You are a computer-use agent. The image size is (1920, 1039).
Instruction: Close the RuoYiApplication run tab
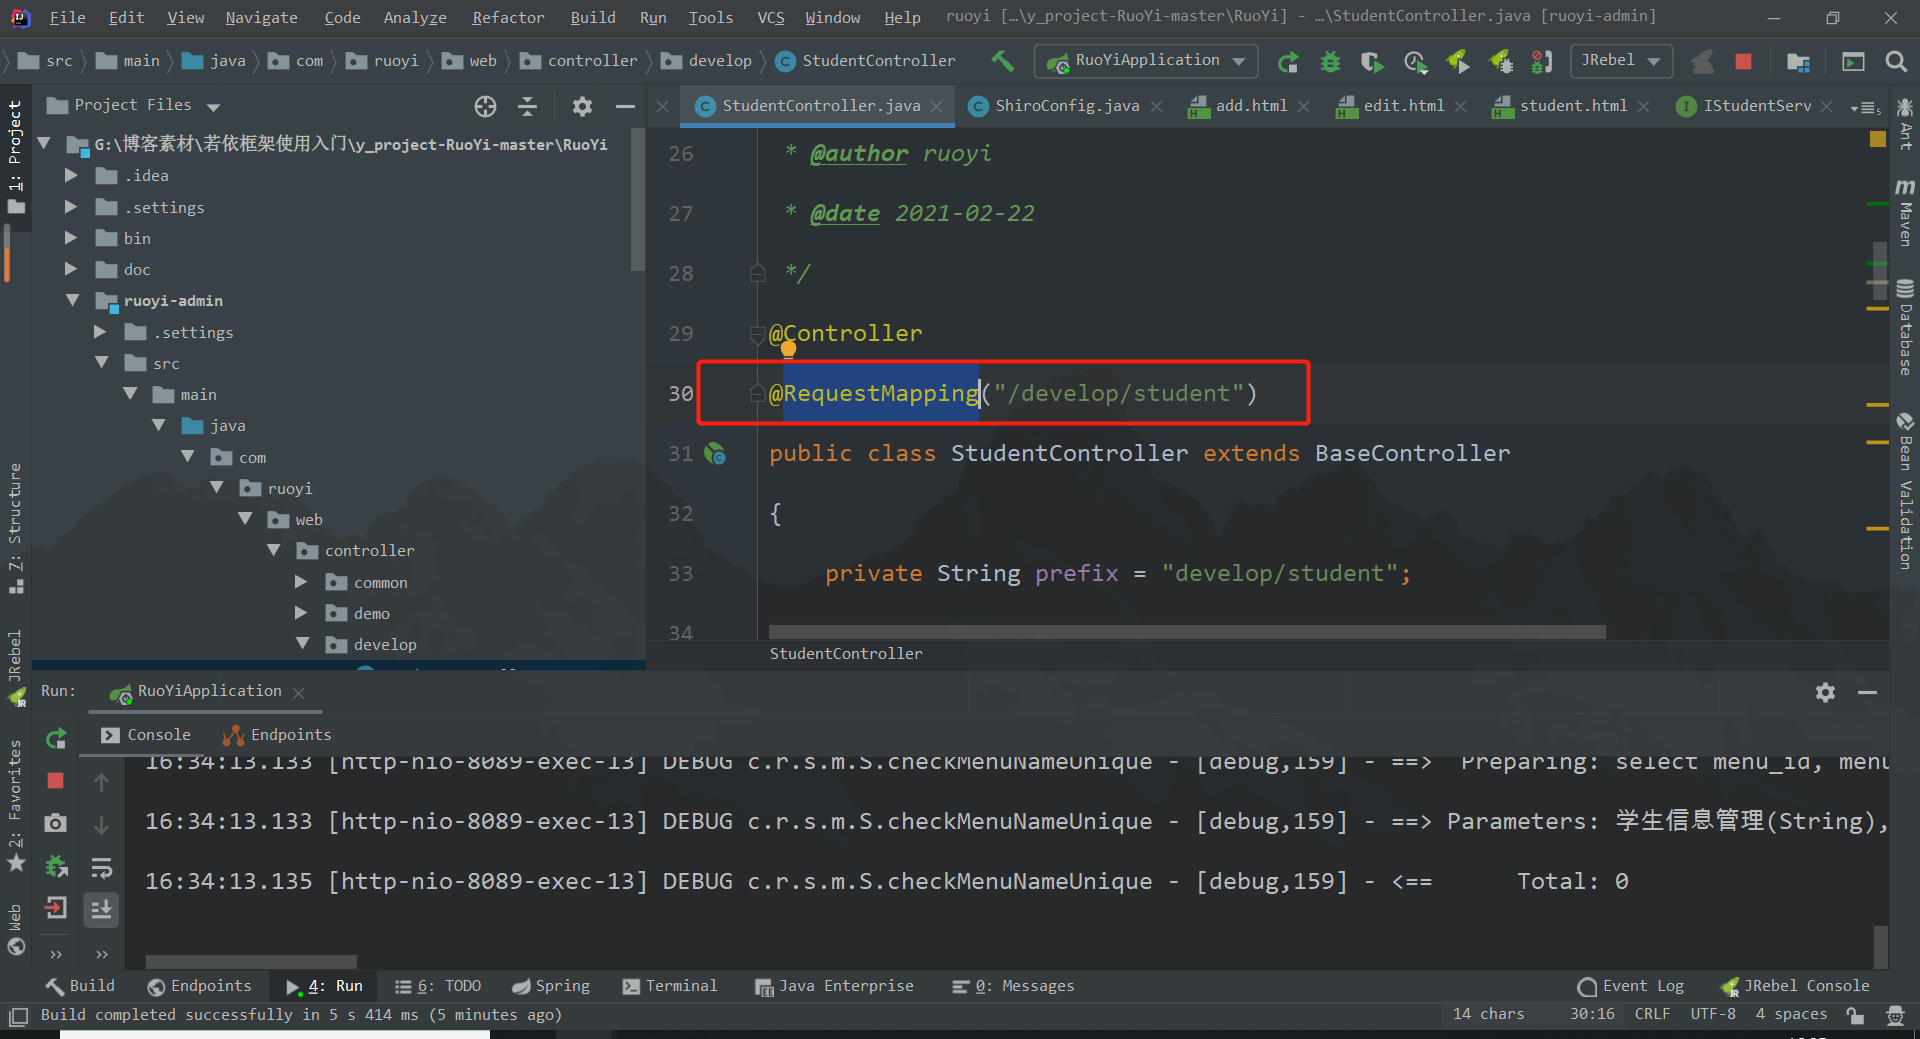click(298, 692)
